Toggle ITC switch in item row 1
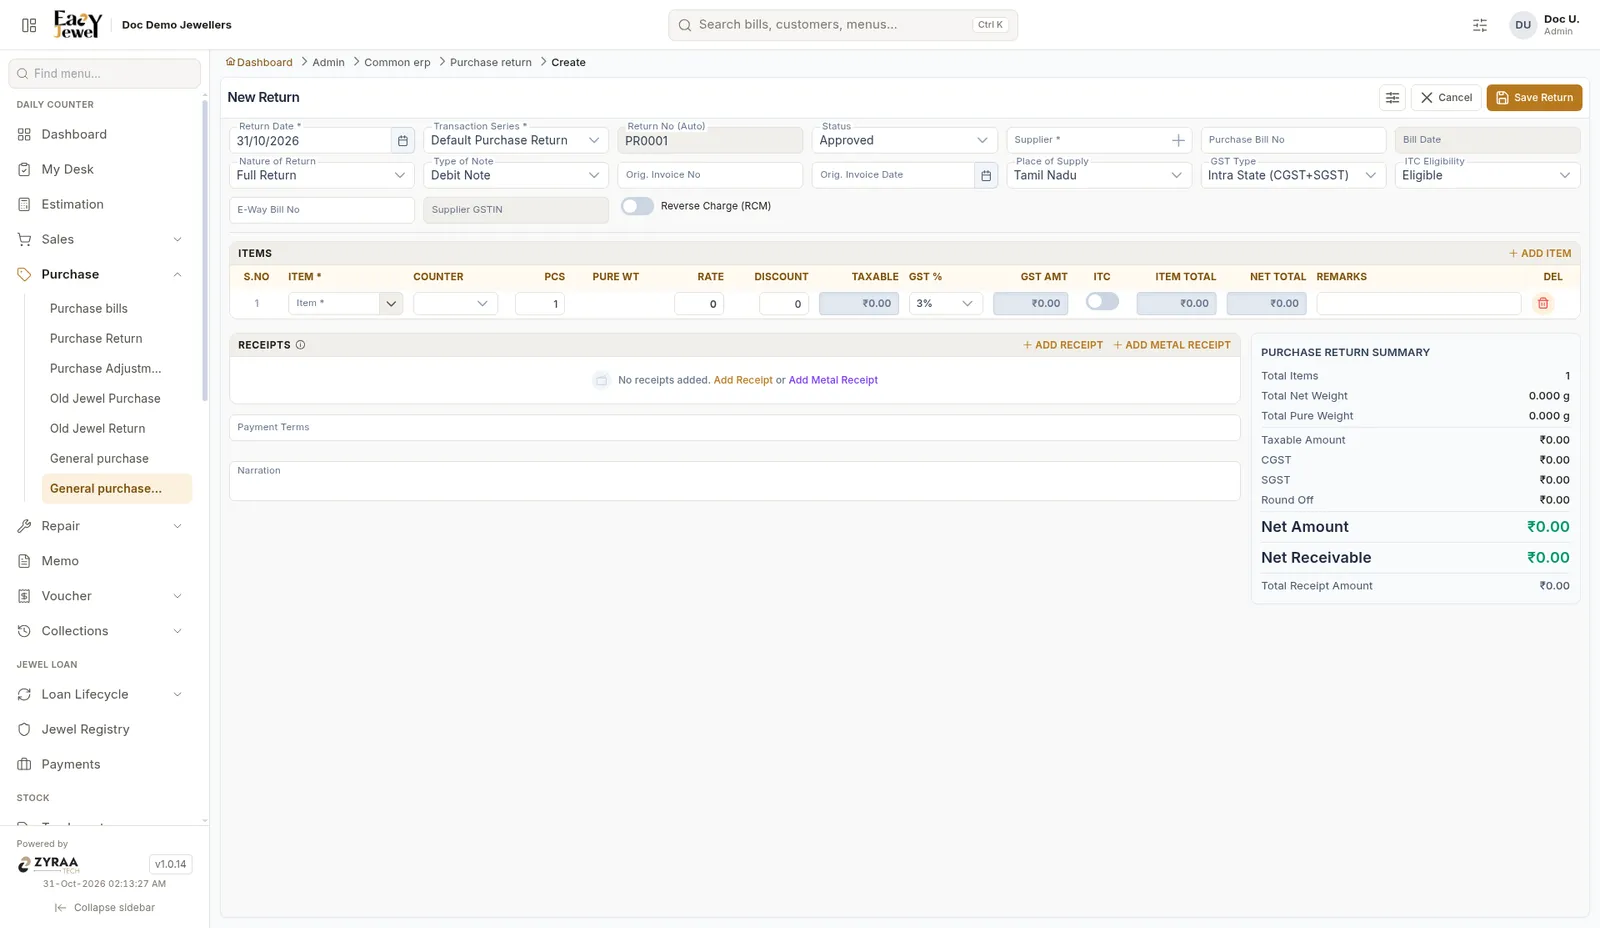This screenshot has height=928, width=1600. coord(1102,302)
